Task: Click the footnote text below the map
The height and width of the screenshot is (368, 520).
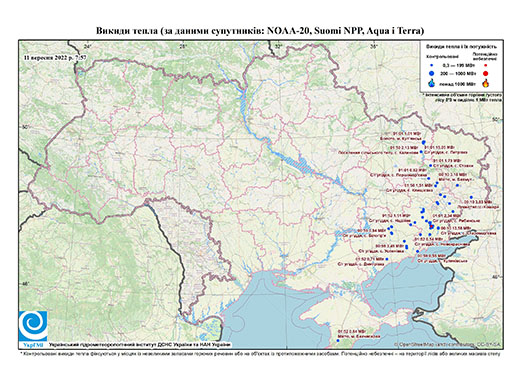Action: [x=260, y=353]
